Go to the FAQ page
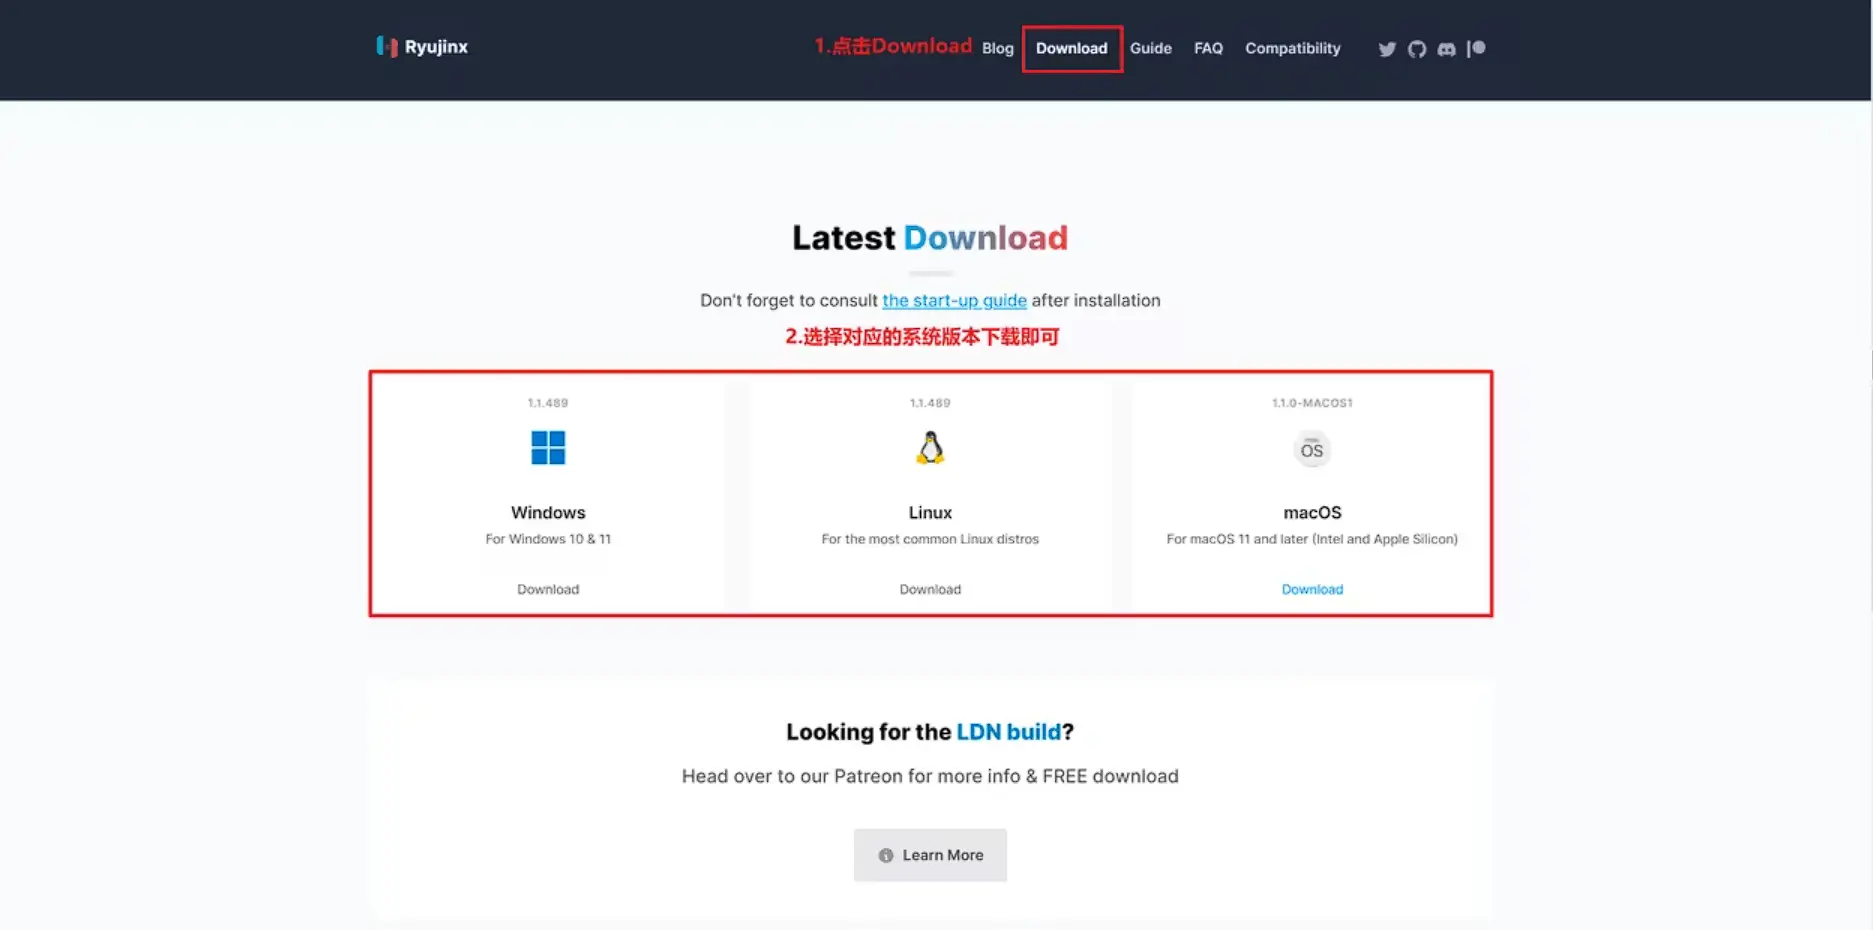Viewport: 1873px width, 930px height. tap(1208, 48)
